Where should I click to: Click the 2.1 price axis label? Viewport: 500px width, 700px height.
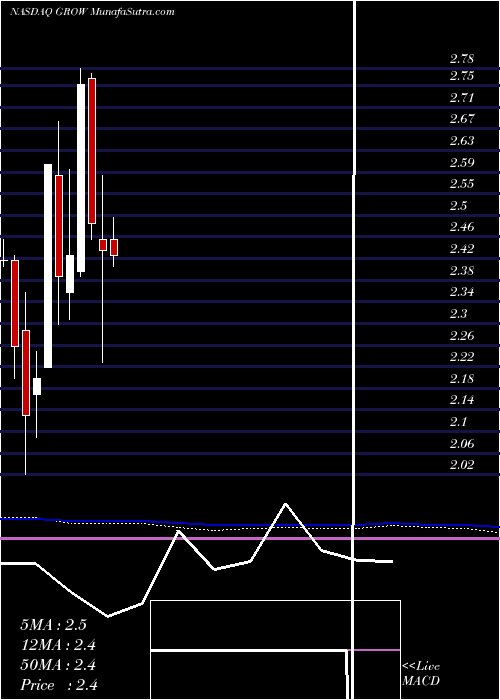tap(458, 422)
